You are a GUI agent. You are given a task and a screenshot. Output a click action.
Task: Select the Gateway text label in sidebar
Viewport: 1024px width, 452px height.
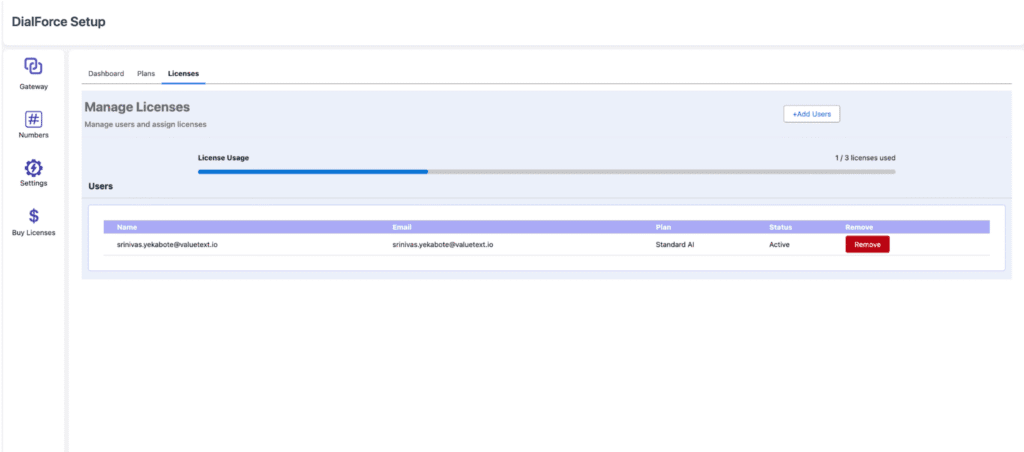point(33,87)
